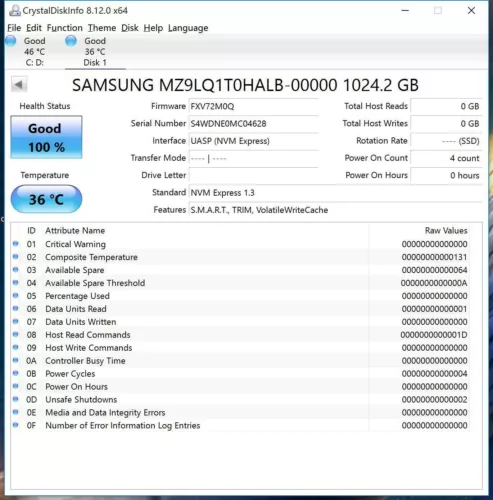Click the Standard field NVM Express 1.3
The width and height of the screenshot is (493, 500).
(x=335, y=193)
